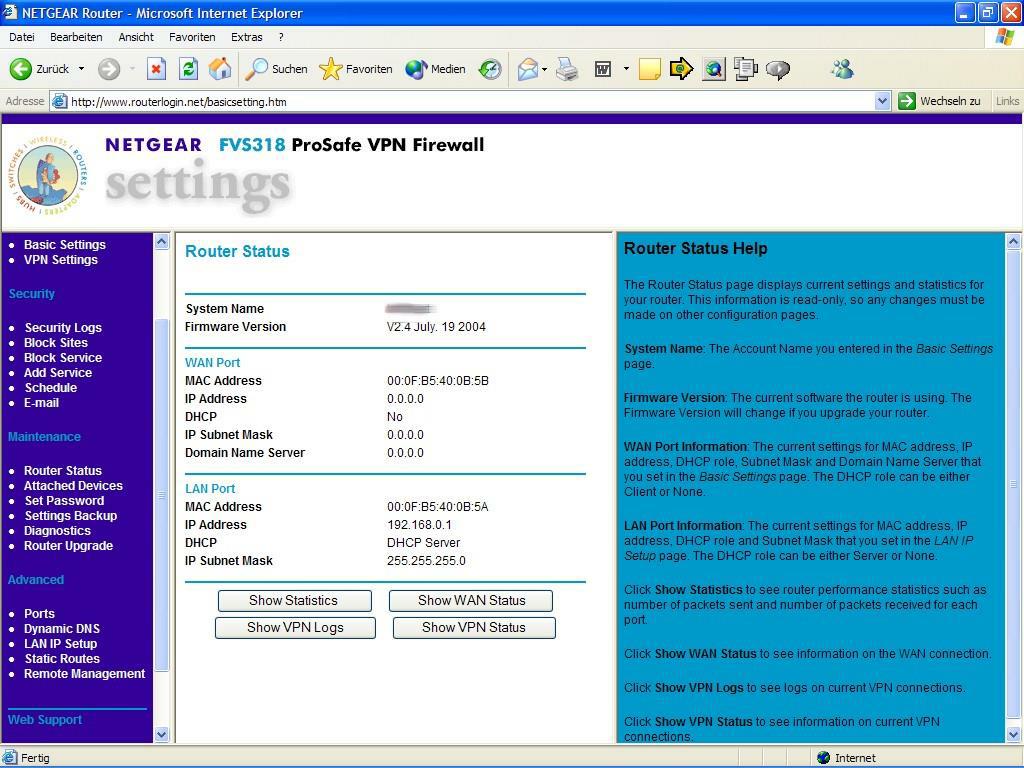Click the Zurück back arrow icon
Image resolution: width=1024 pixels, height=768 pixels.
(20, 69)
